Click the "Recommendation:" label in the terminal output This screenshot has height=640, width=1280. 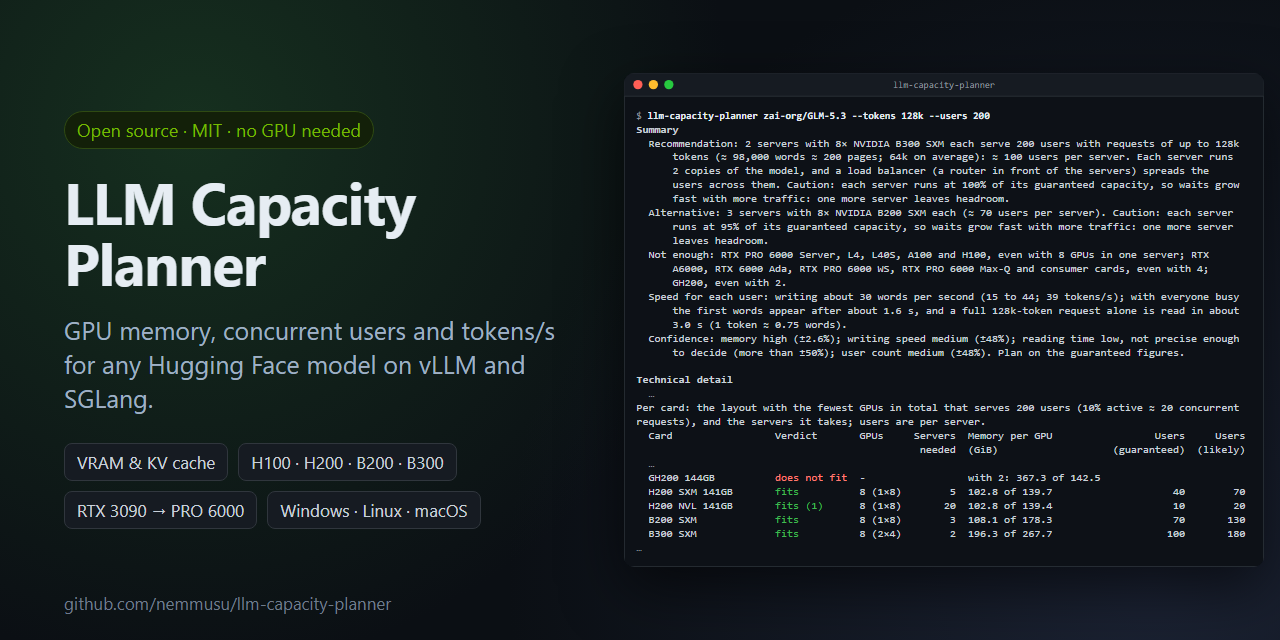[693, 143]
